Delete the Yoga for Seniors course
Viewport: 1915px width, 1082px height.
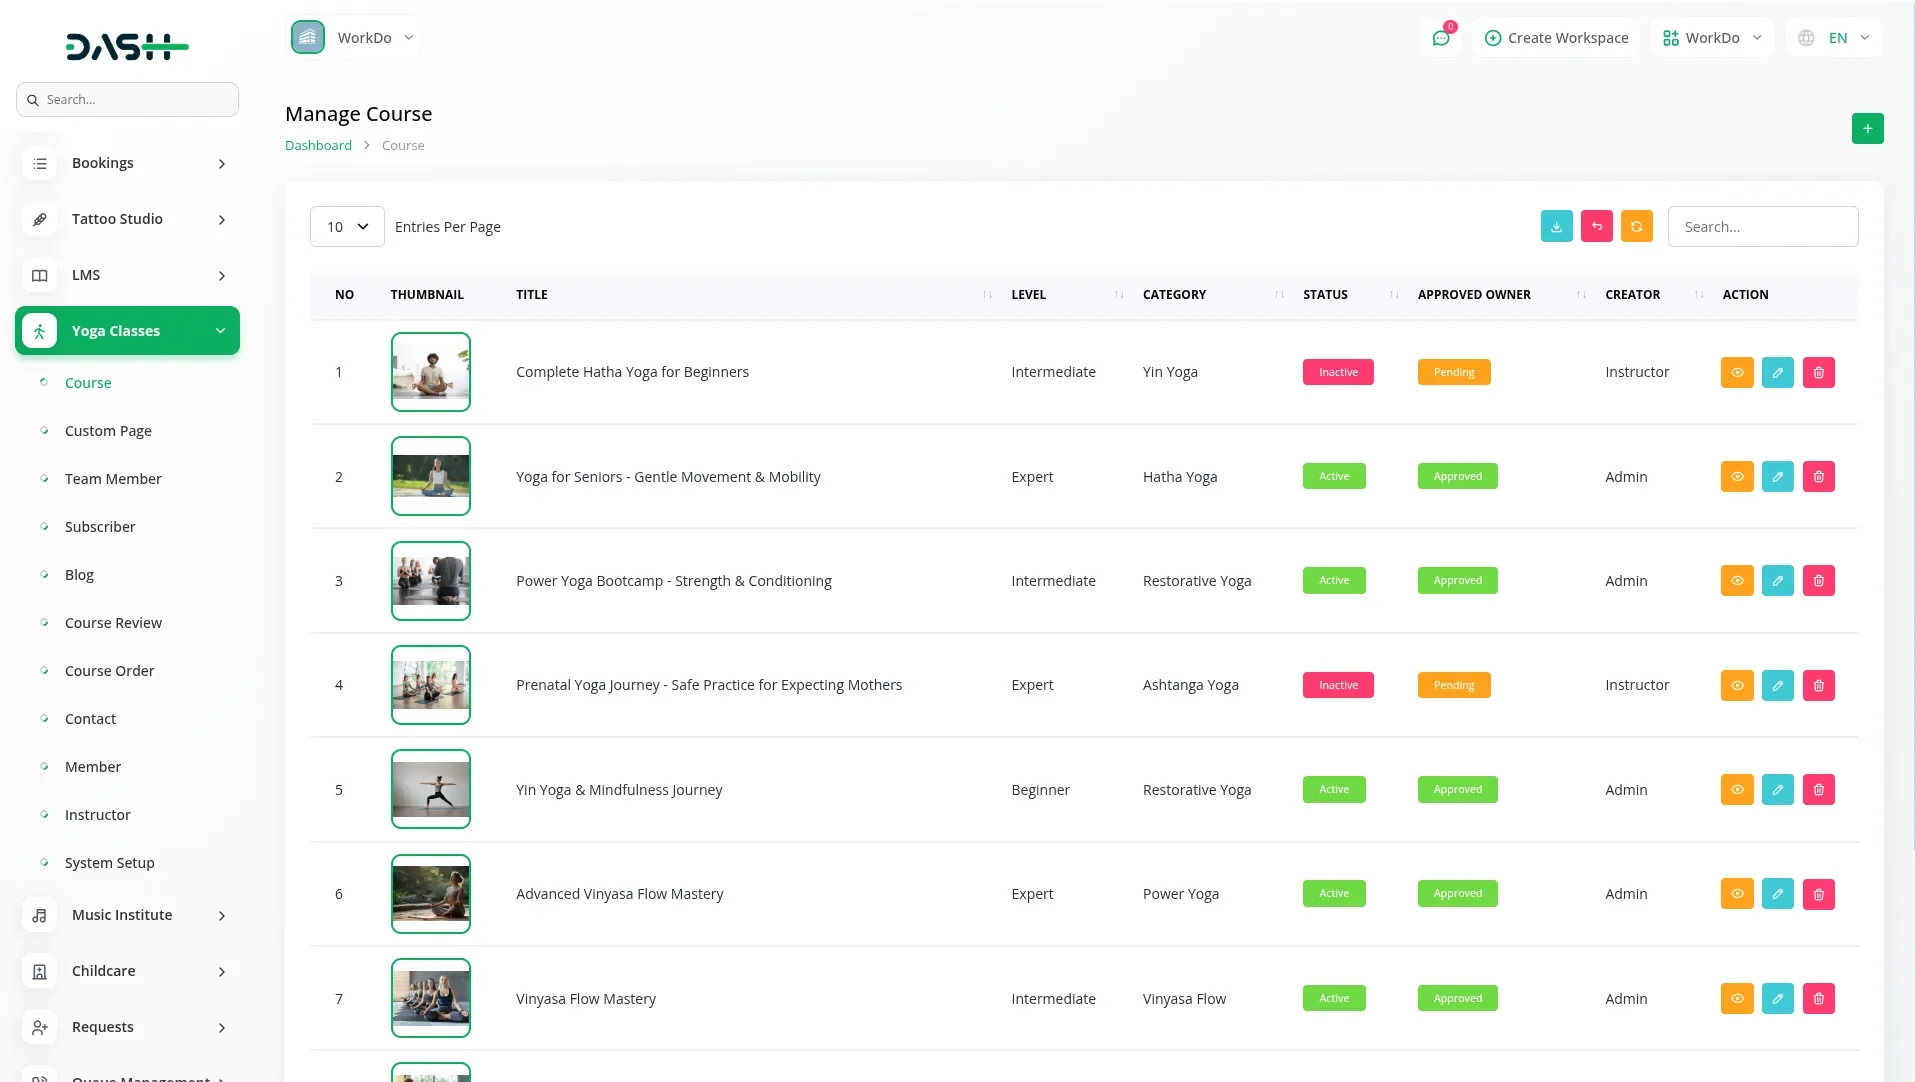coord(1818,477)
